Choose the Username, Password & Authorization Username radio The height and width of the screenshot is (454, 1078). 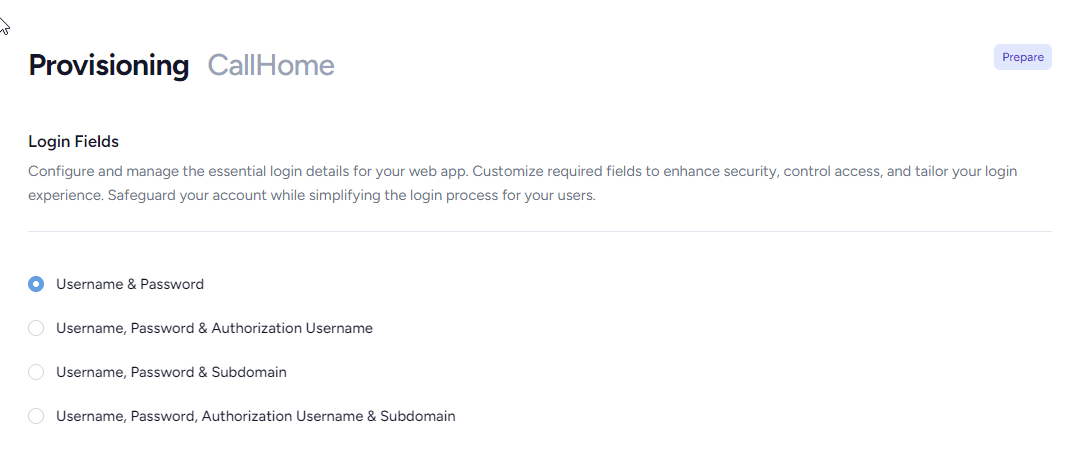coord(36,328)
